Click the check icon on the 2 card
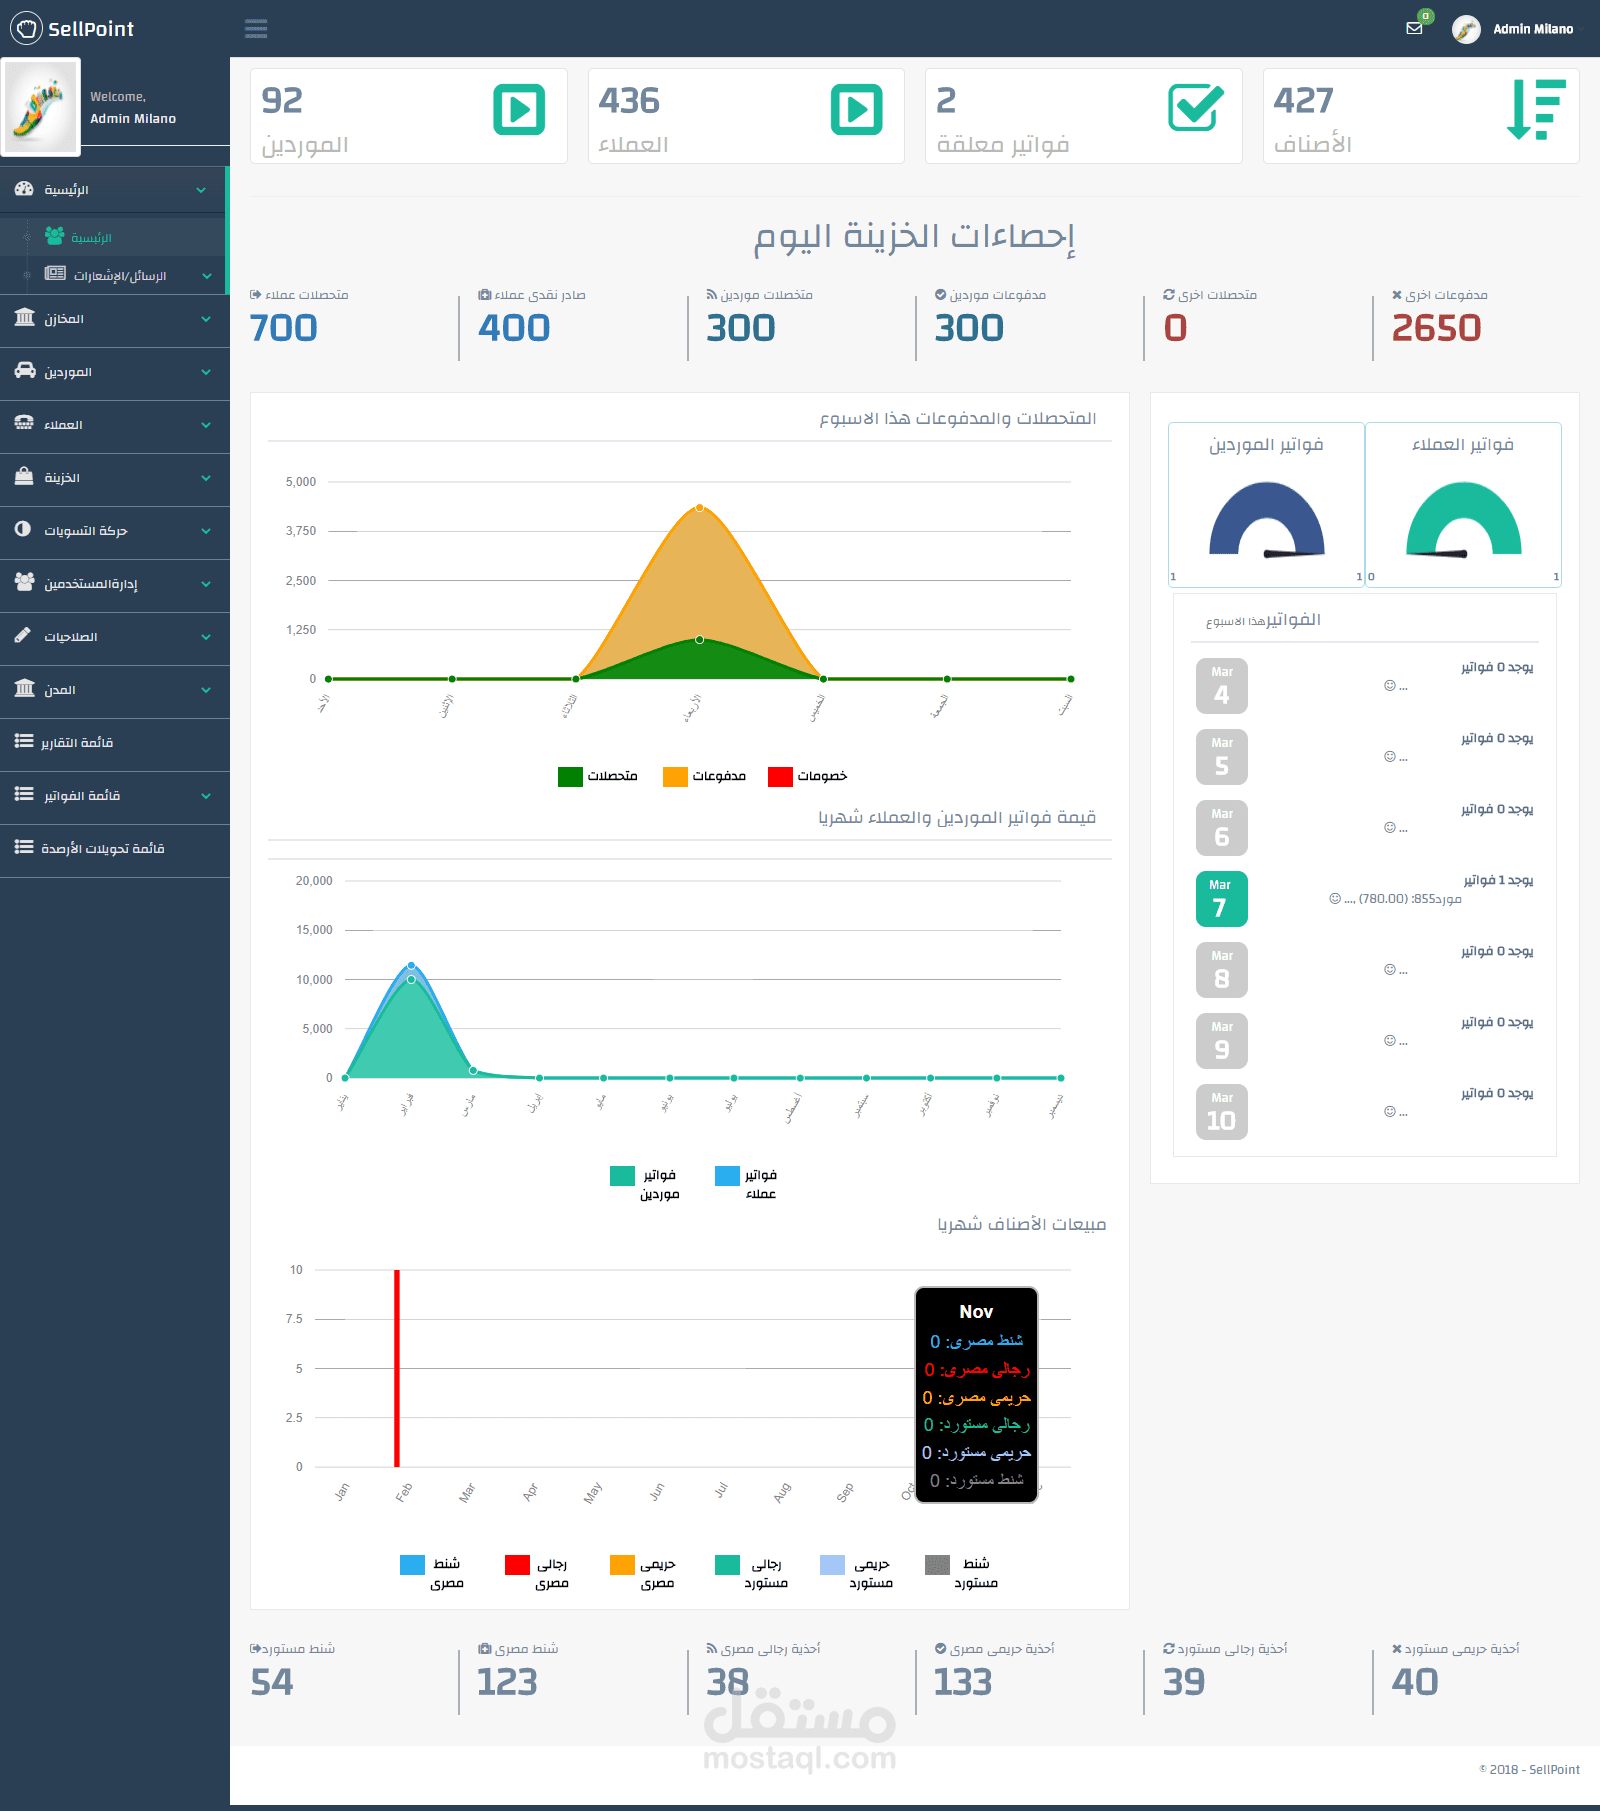Viewport: 1600px width, 1811px height. tap(1195, 108)
